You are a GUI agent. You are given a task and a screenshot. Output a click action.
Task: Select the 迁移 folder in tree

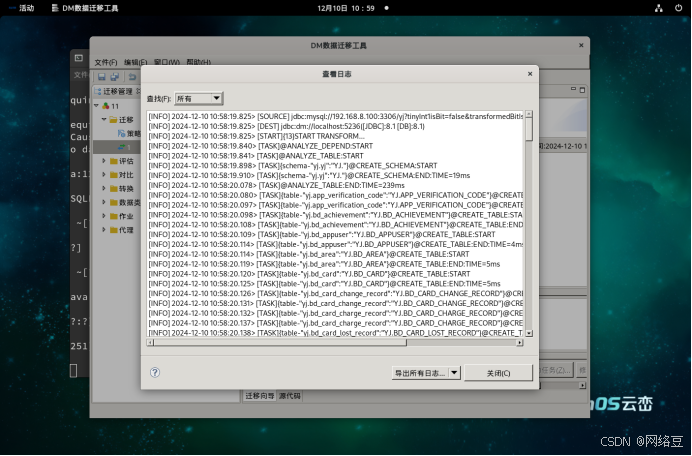tap(121, 120)
